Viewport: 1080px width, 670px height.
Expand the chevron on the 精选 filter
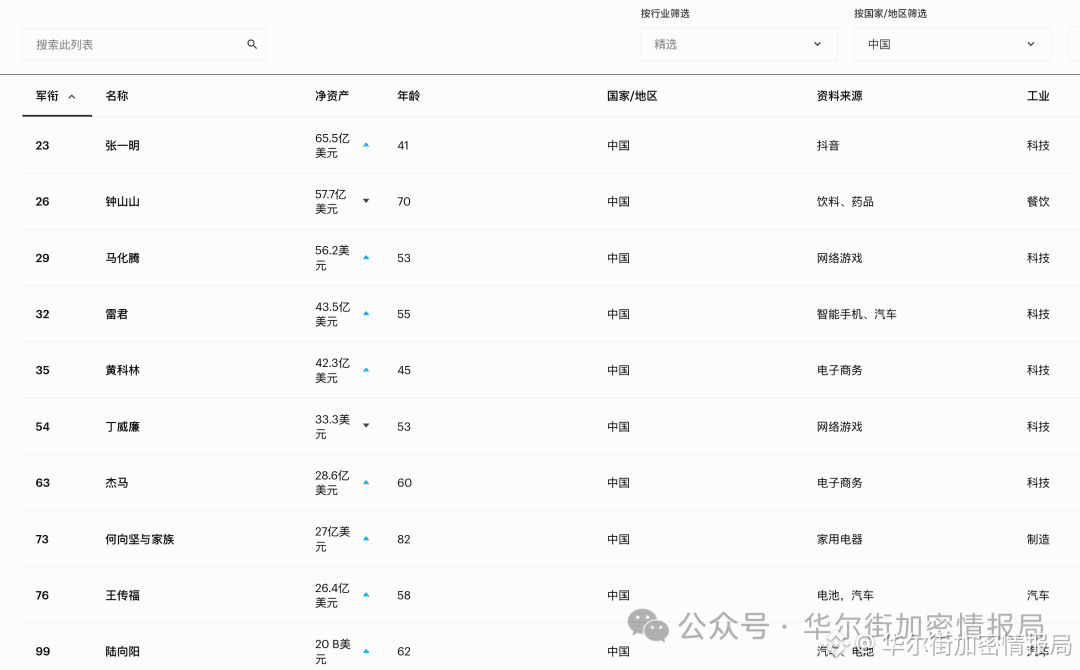coord(817,44)
